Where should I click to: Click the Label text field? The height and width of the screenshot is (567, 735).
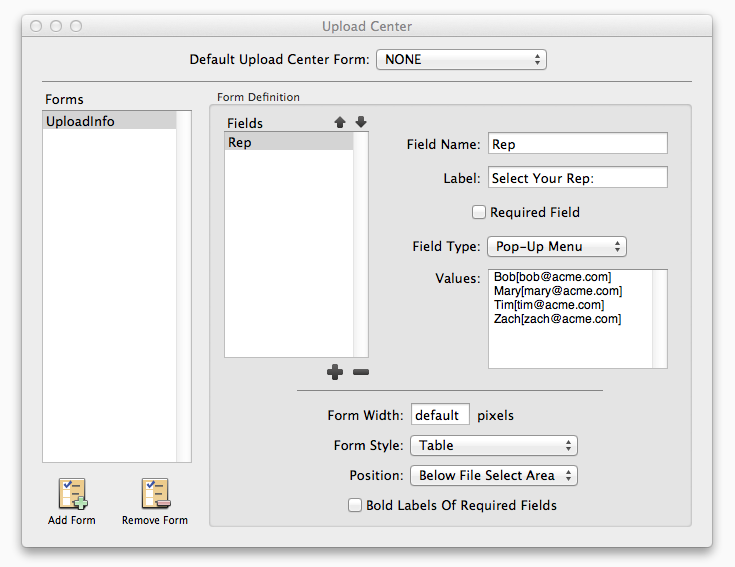577,178
